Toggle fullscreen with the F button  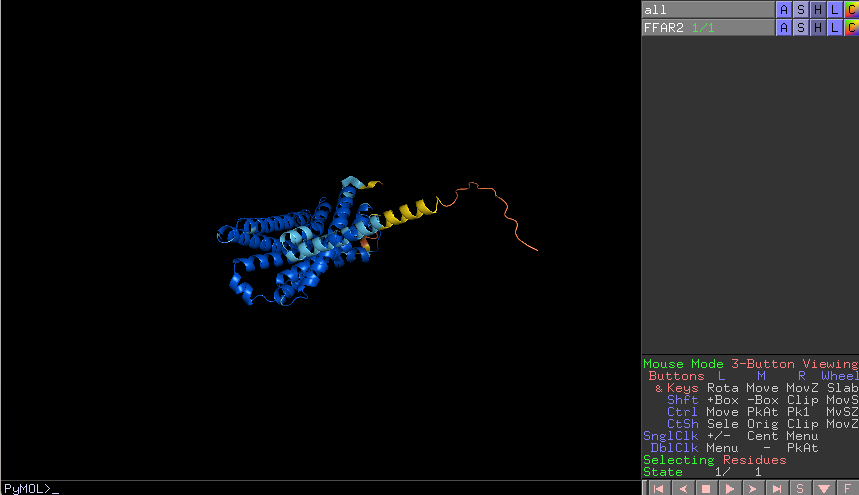click(x=847, y=488)
